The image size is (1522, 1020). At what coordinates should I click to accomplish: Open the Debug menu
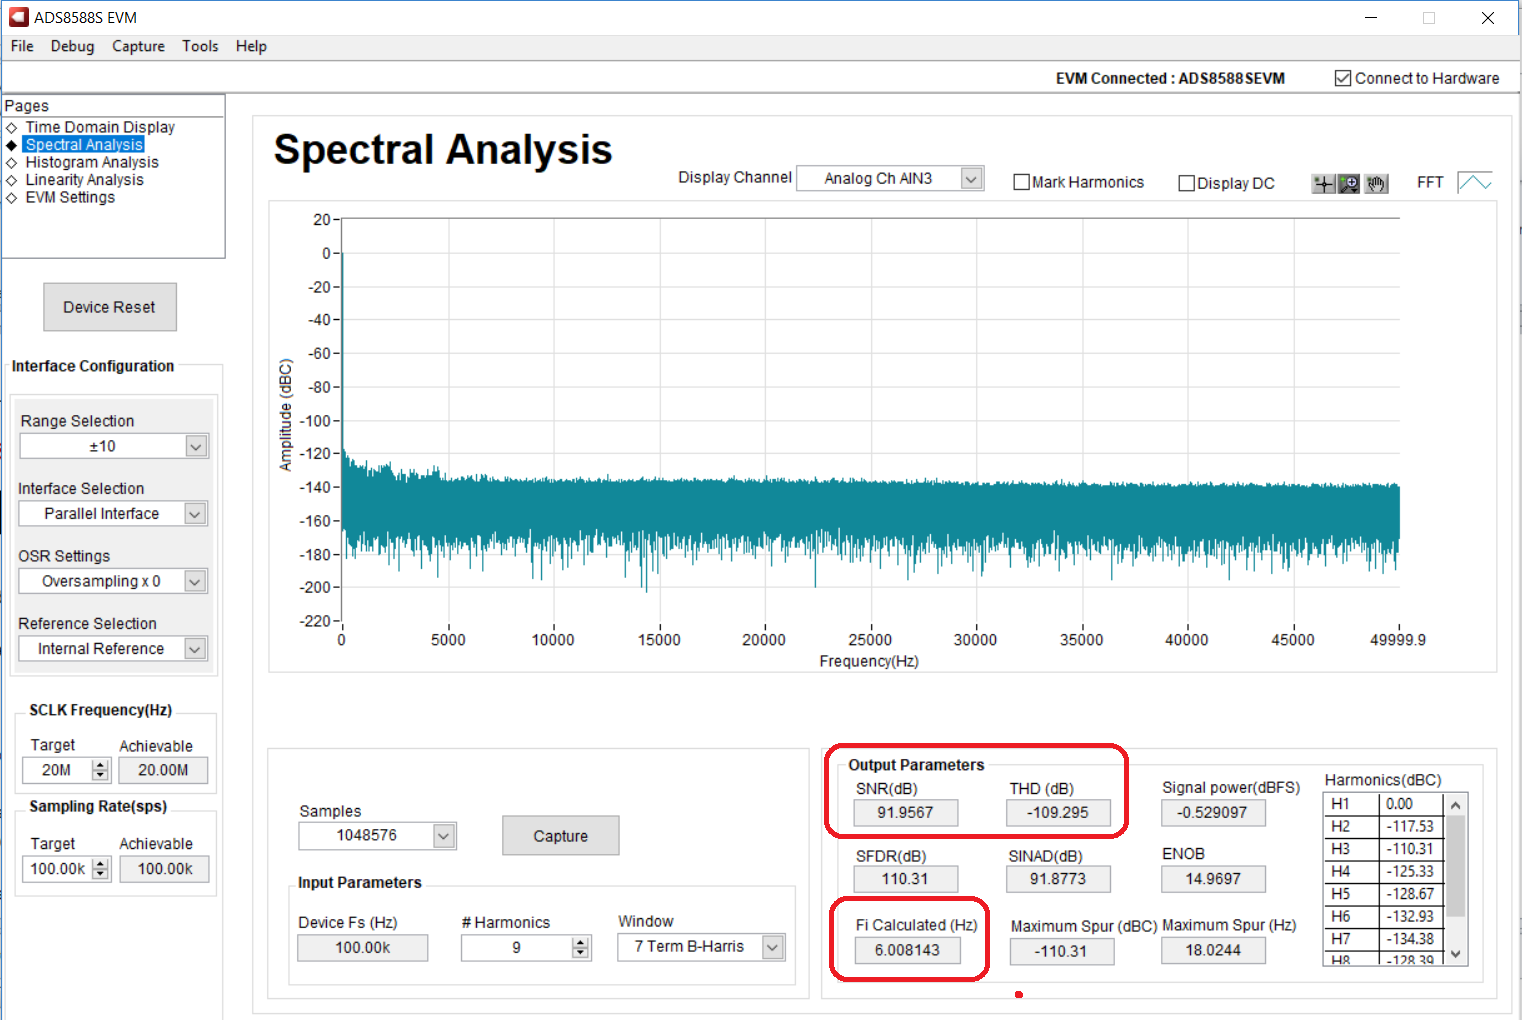coord(72,46)
